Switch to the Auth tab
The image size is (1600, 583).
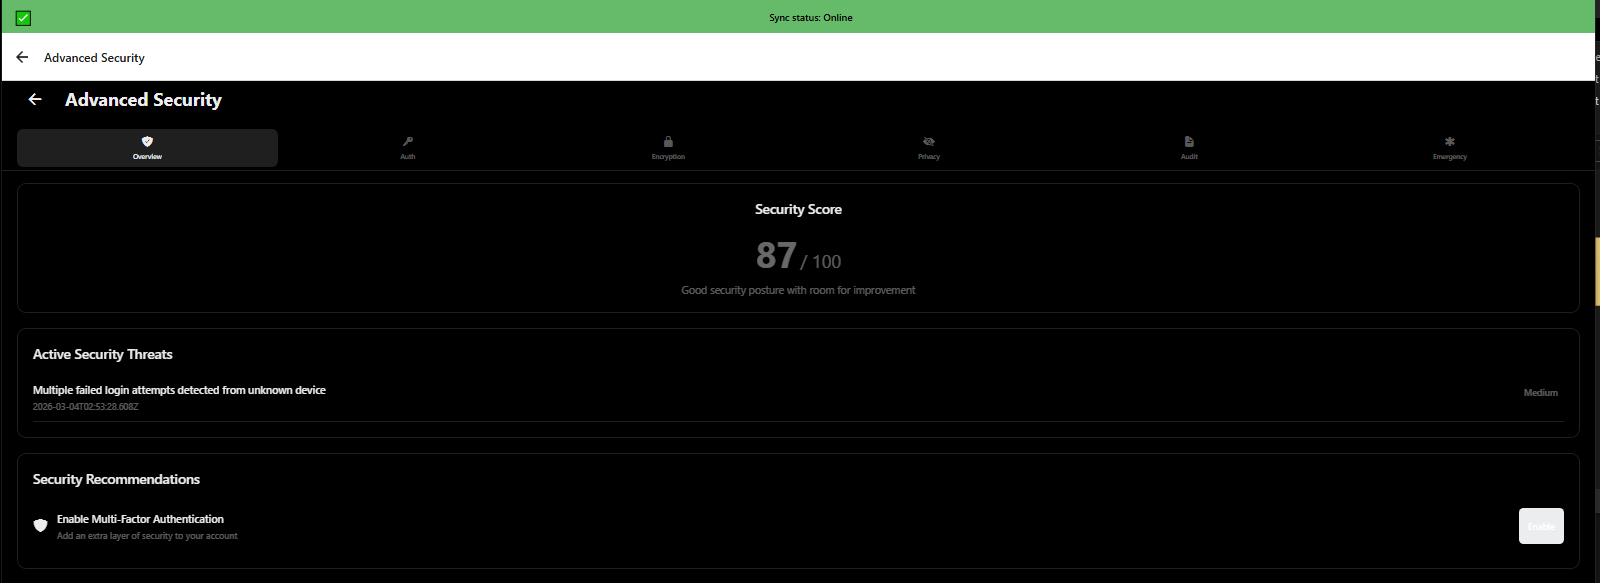point(408,148)
